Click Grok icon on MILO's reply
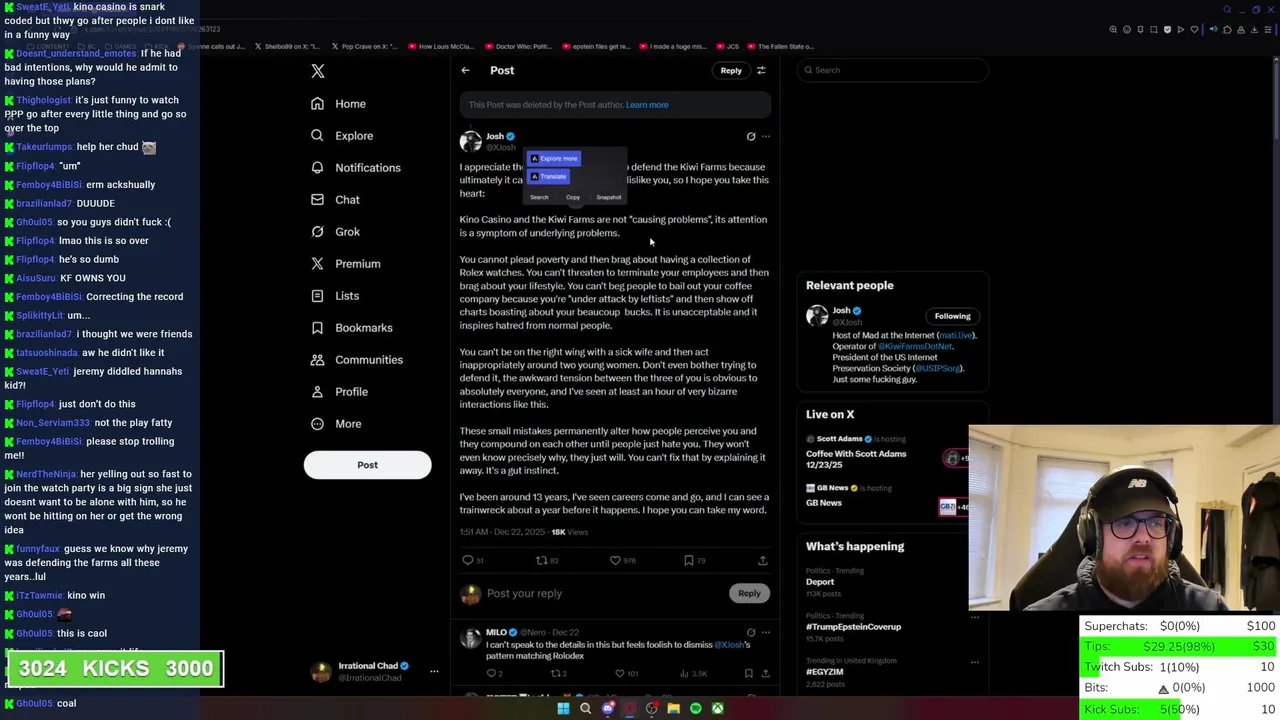 (x=751, y=632)
